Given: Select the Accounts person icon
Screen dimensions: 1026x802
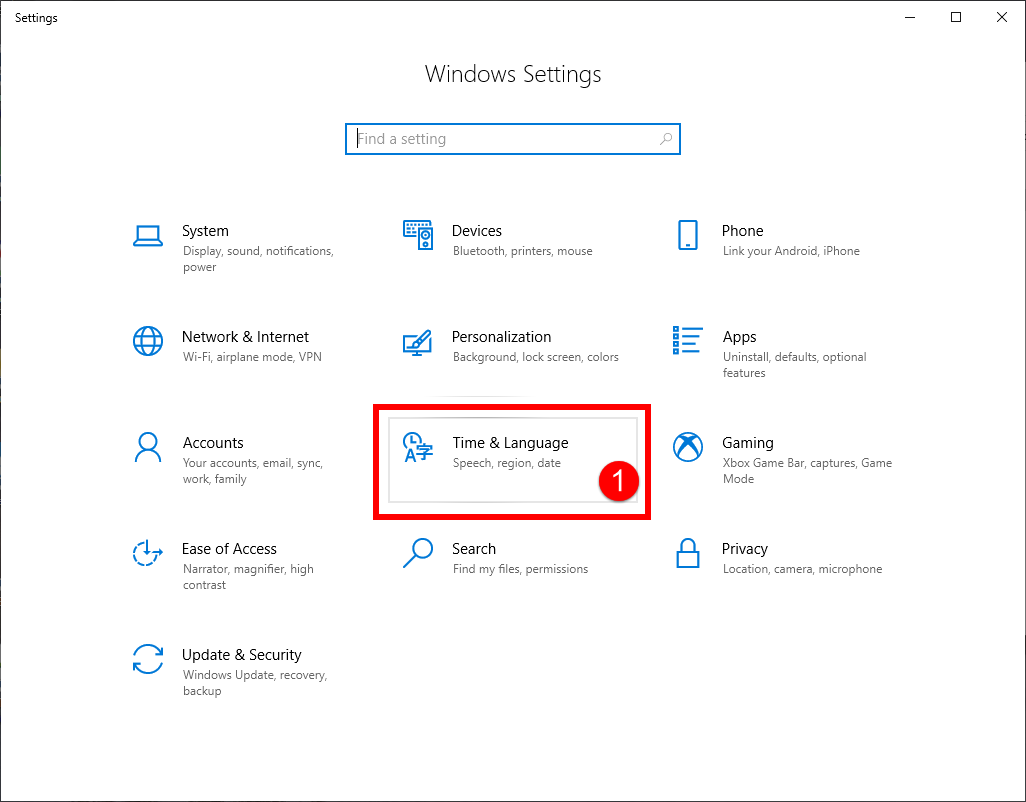Looking at the screenshot, I should click(x=148, y=447).
